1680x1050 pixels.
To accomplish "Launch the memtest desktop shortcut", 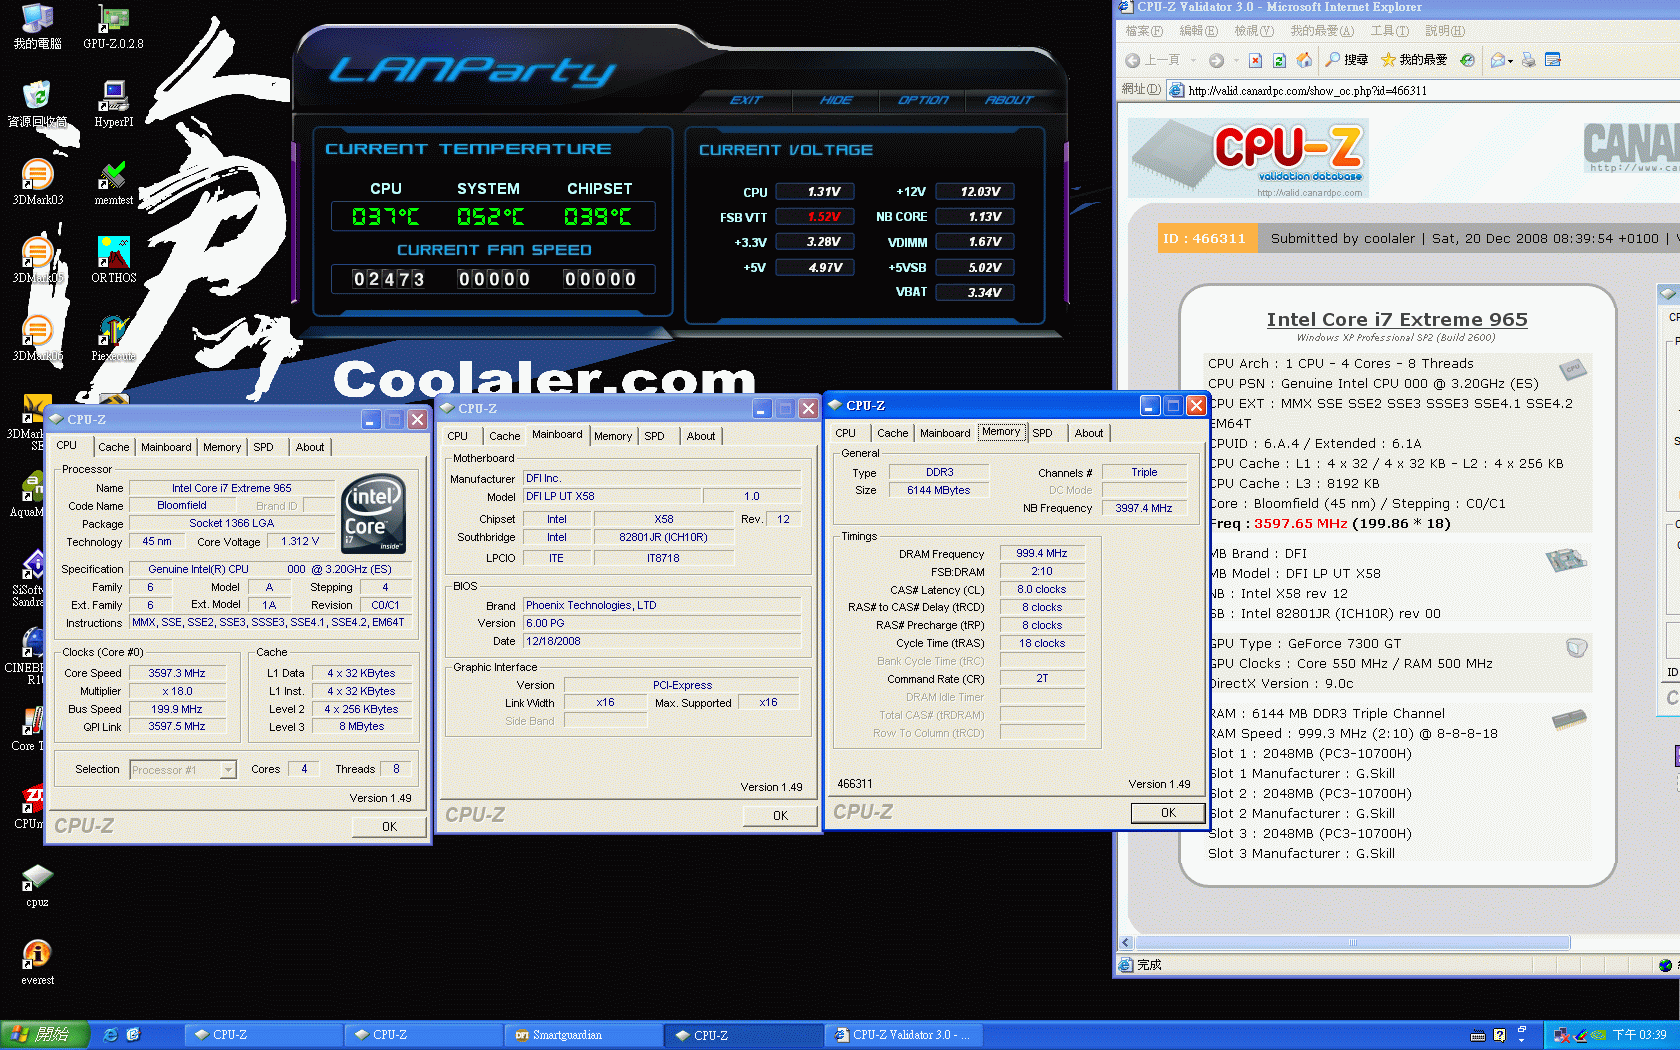I will [x=113, y=182].
